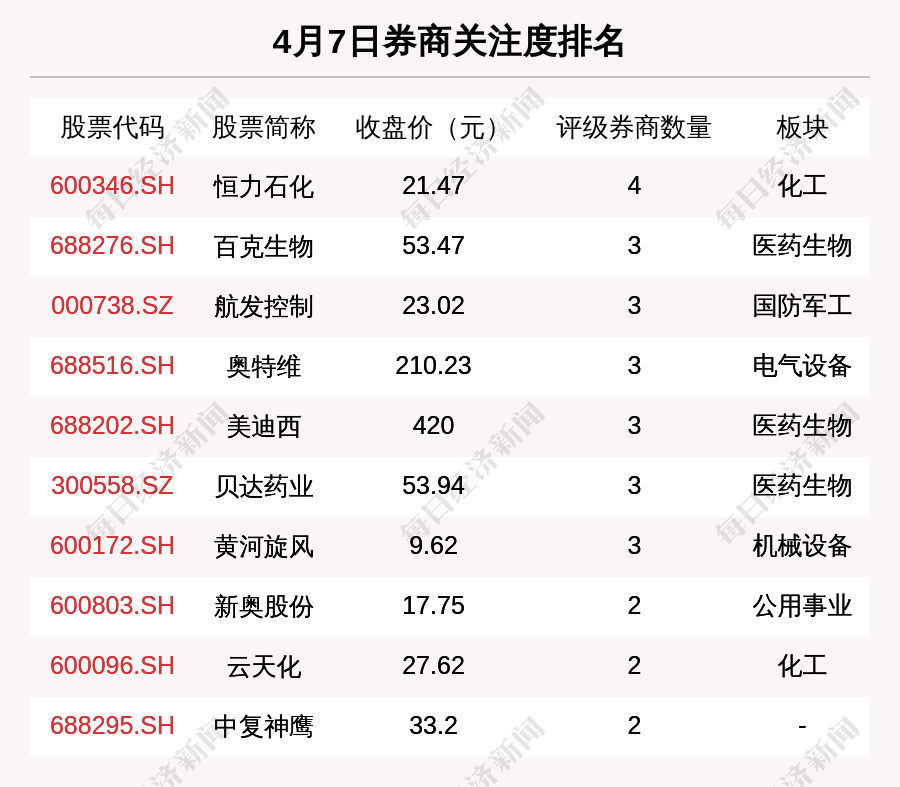Screen dimensions: 900x787
Task: Click stock name 贝达药业
Action: click(263, 486)
